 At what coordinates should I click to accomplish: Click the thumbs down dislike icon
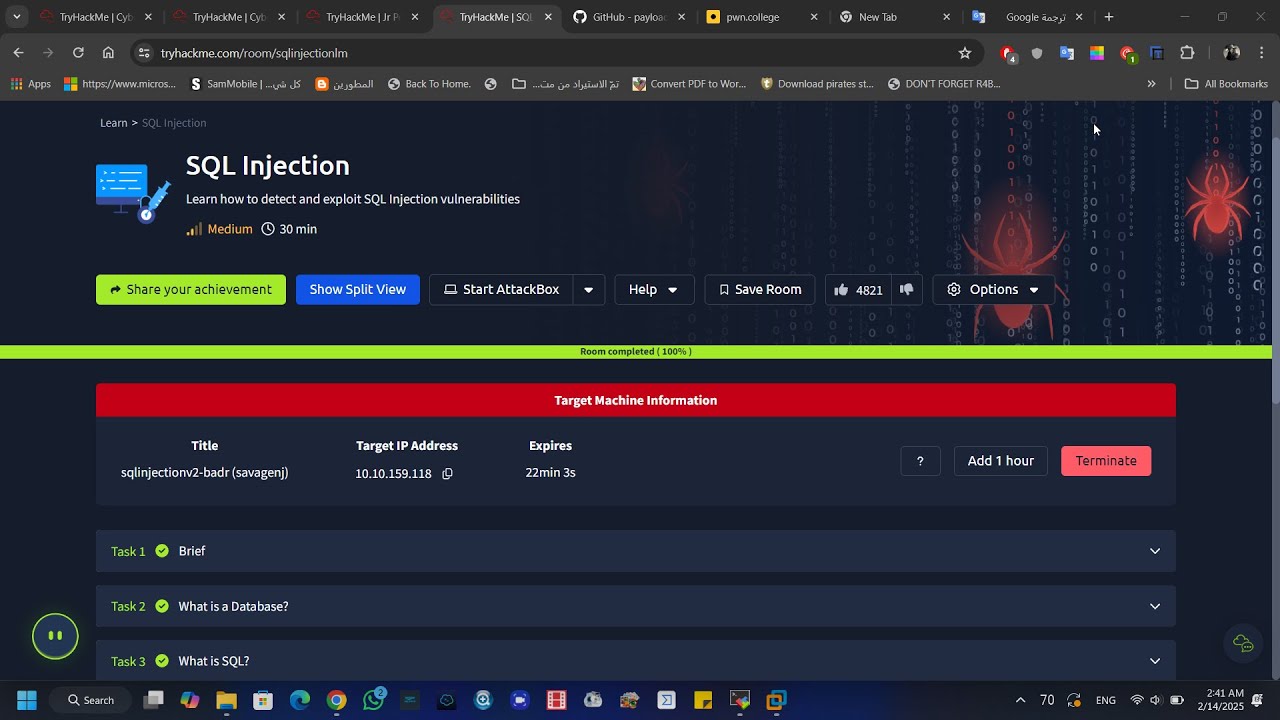coord(906,290)
